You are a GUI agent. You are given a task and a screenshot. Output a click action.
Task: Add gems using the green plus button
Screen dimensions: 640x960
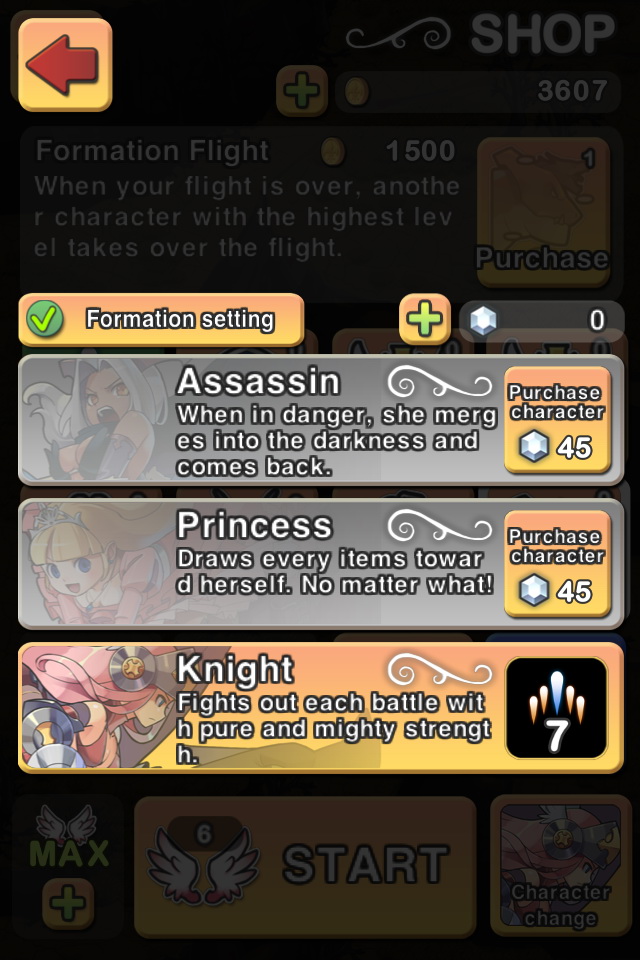[x=425, y=319]
